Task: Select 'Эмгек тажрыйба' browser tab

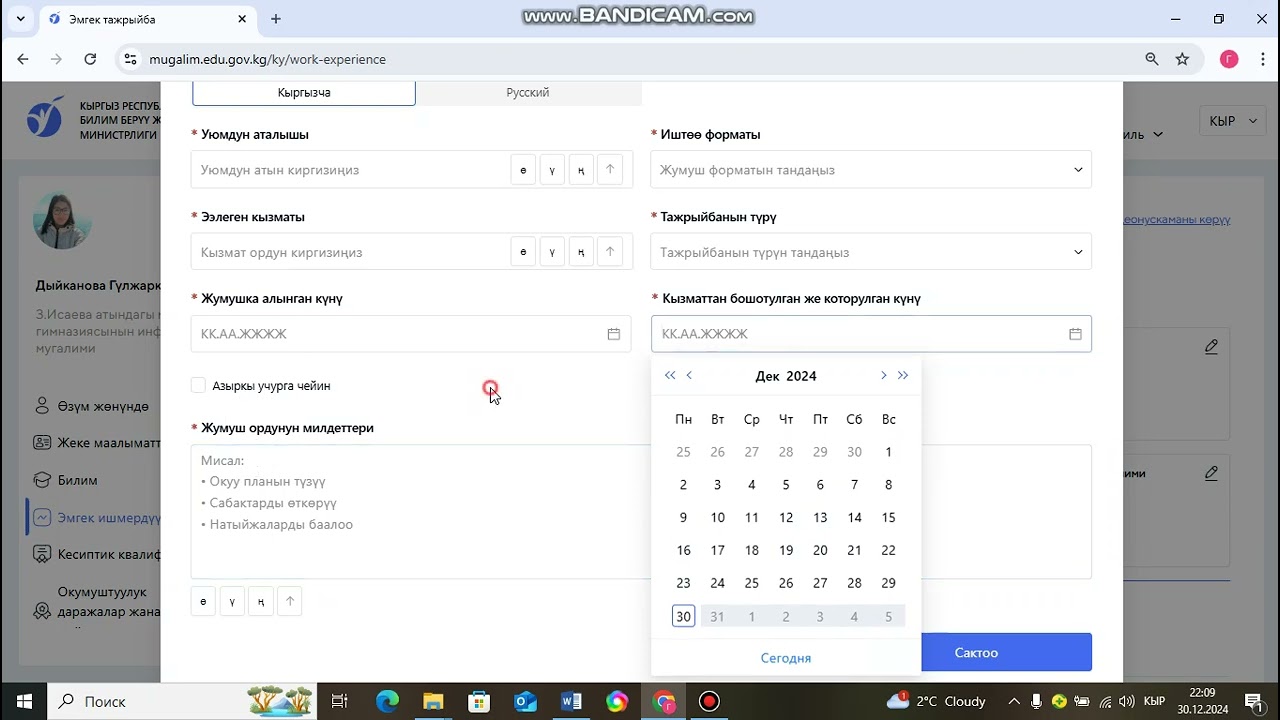Action: tap(148, 19)
